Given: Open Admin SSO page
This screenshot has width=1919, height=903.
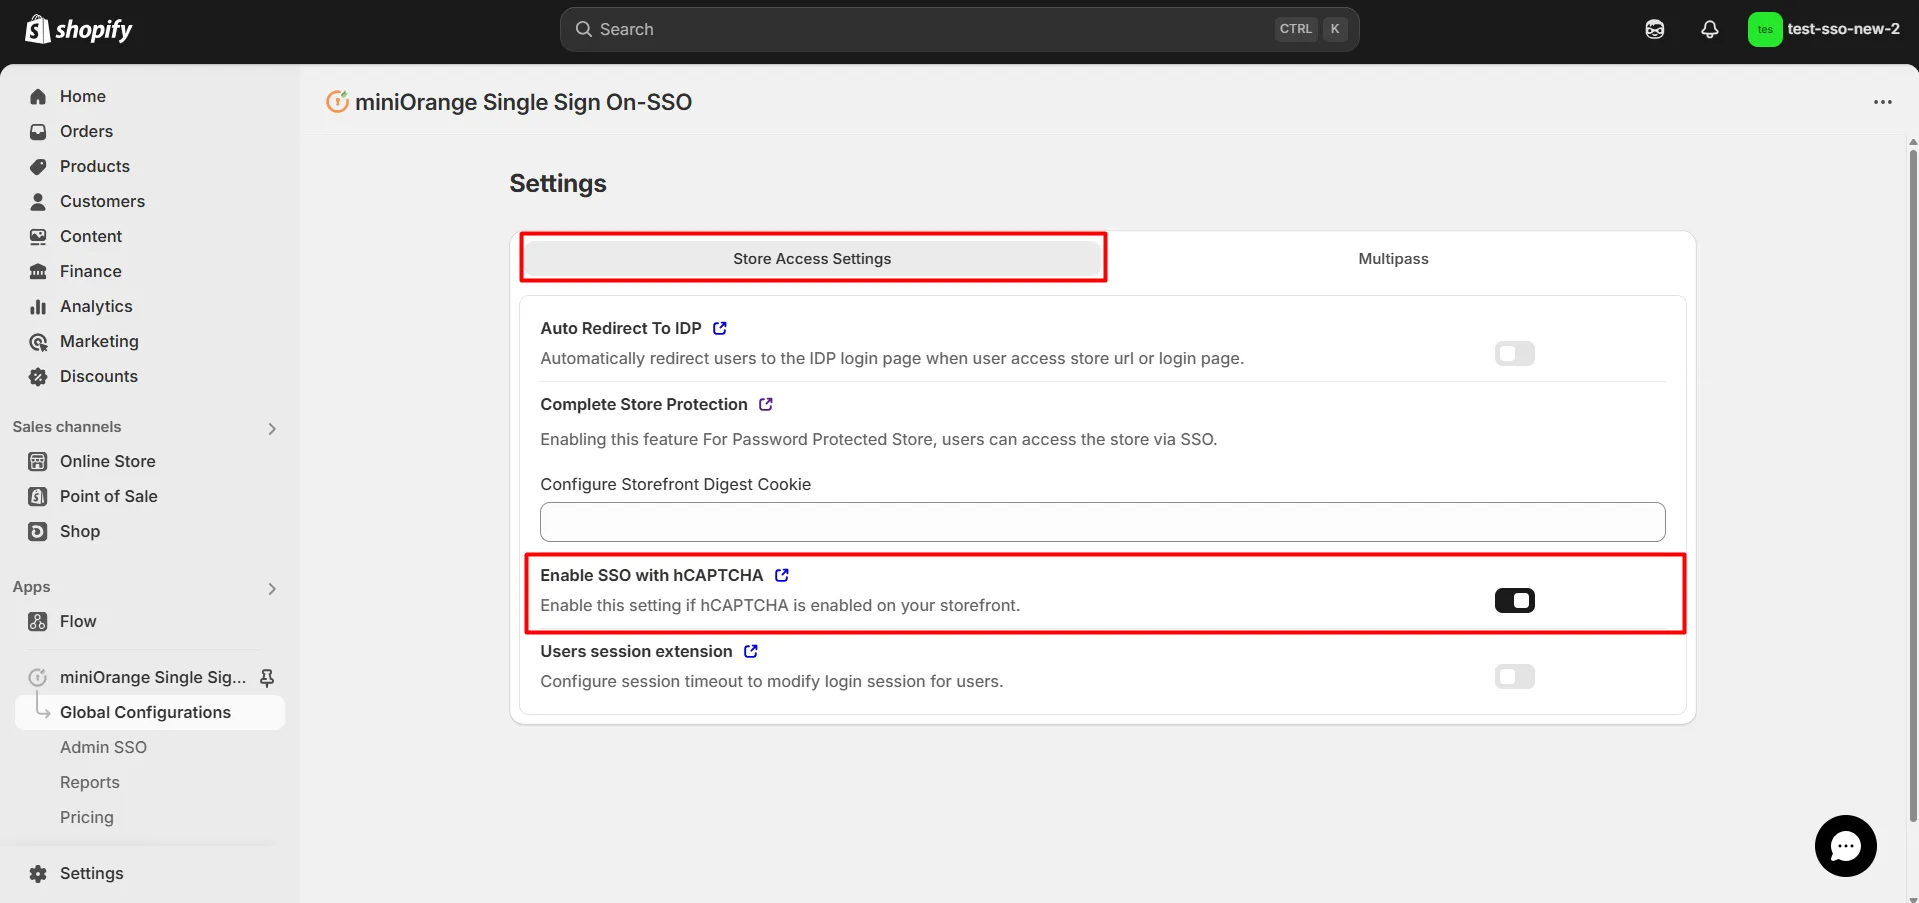Looking at the screenshot, I should click(103, 747).
